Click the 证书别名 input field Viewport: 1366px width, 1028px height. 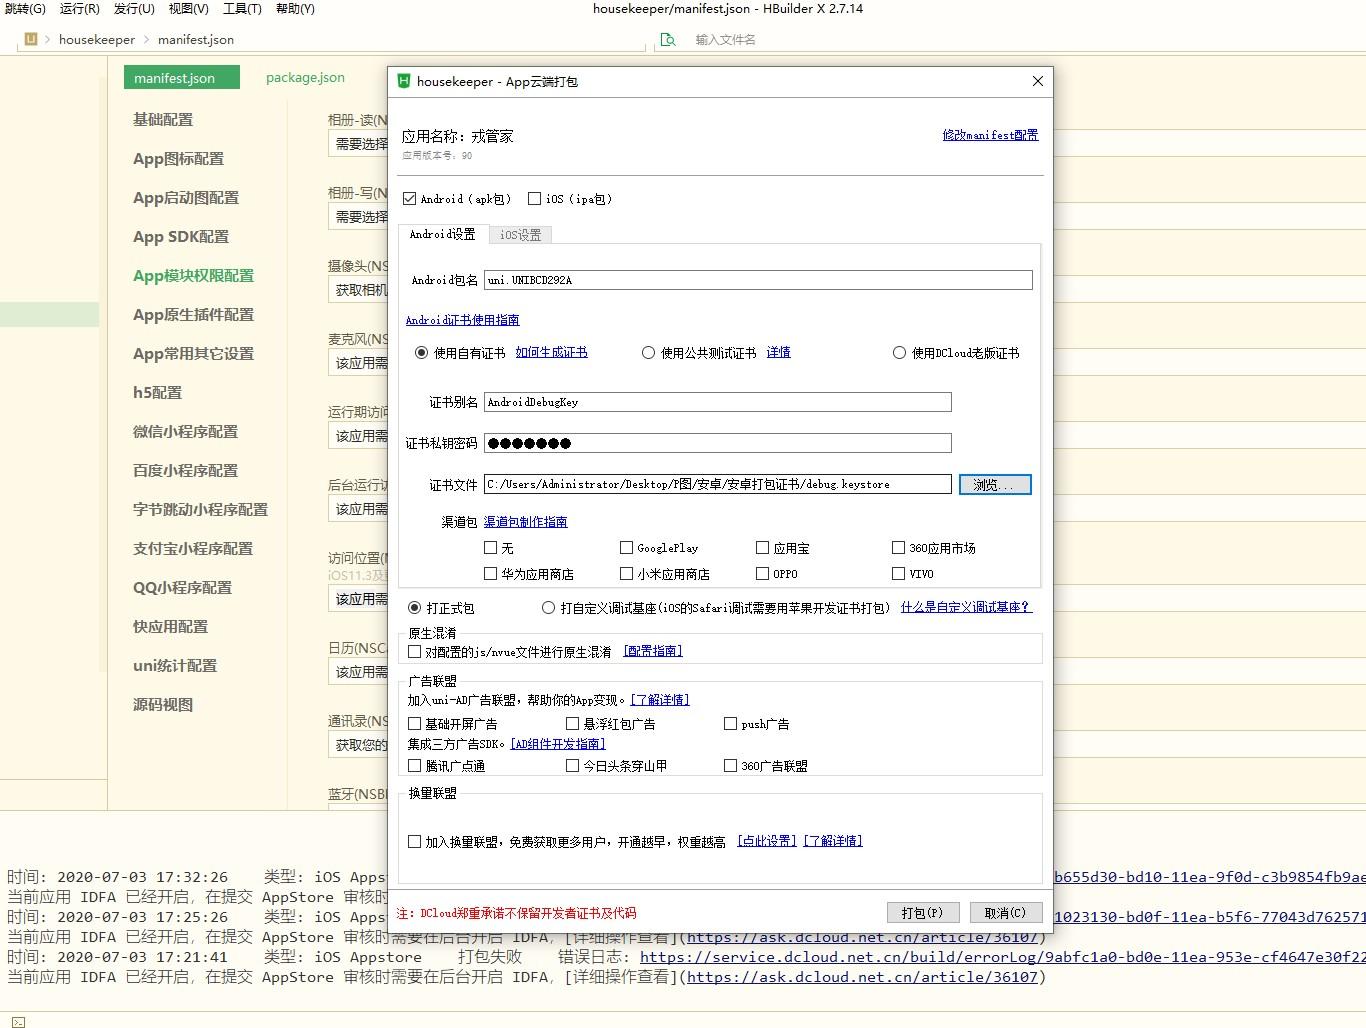(718, 402)
